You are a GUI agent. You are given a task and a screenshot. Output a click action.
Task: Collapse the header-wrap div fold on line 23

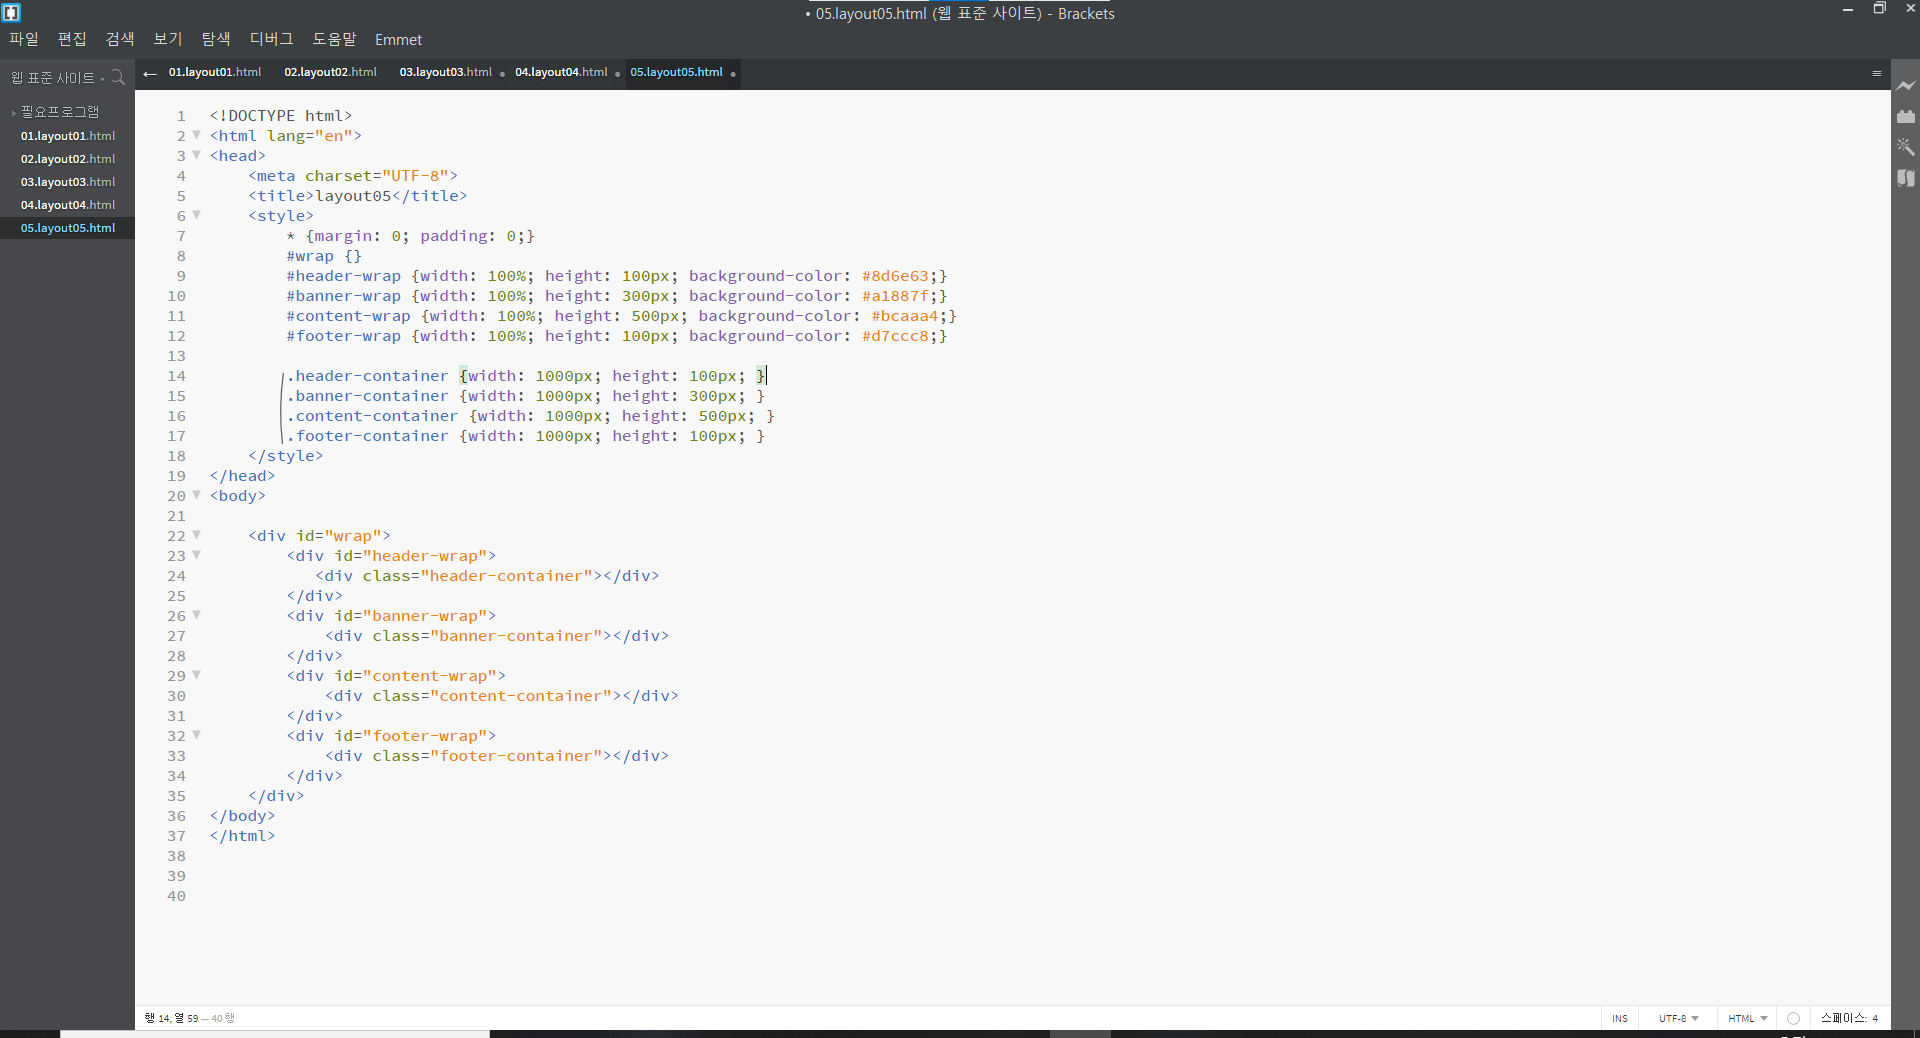point(197,555)
